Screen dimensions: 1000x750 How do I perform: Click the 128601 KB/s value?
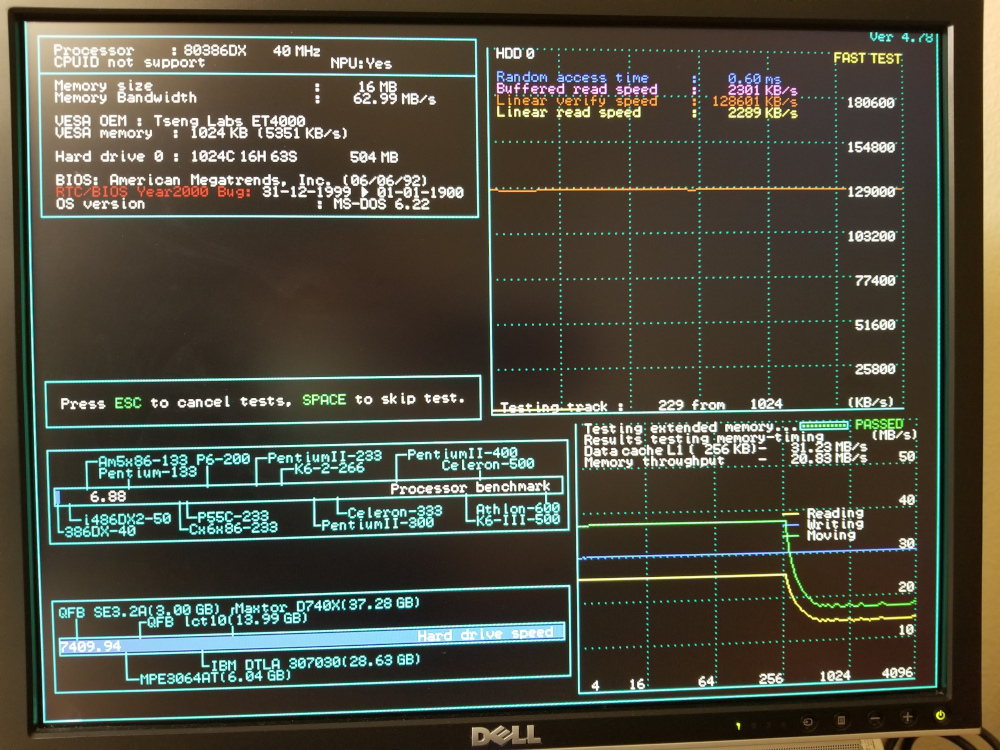click(x=754, y=101)
